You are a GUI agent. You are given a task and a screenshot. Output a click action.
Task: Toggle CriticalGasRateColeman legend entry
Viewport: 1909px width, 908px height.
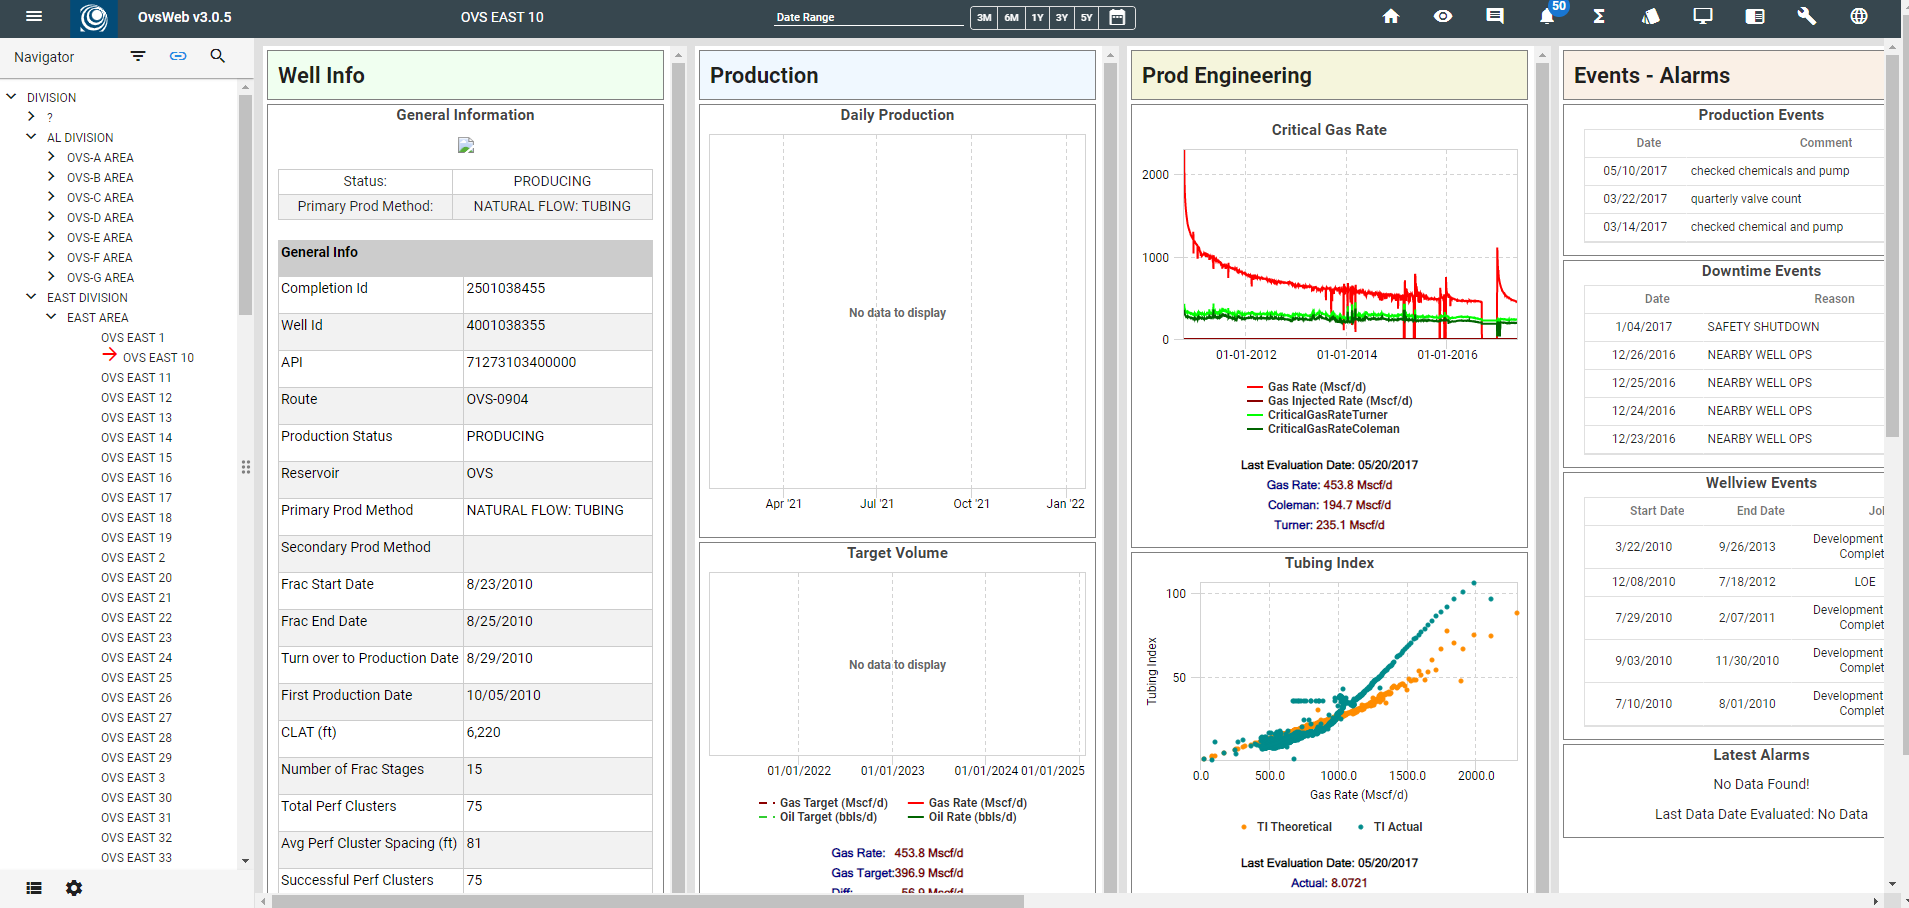point(1323,429)
